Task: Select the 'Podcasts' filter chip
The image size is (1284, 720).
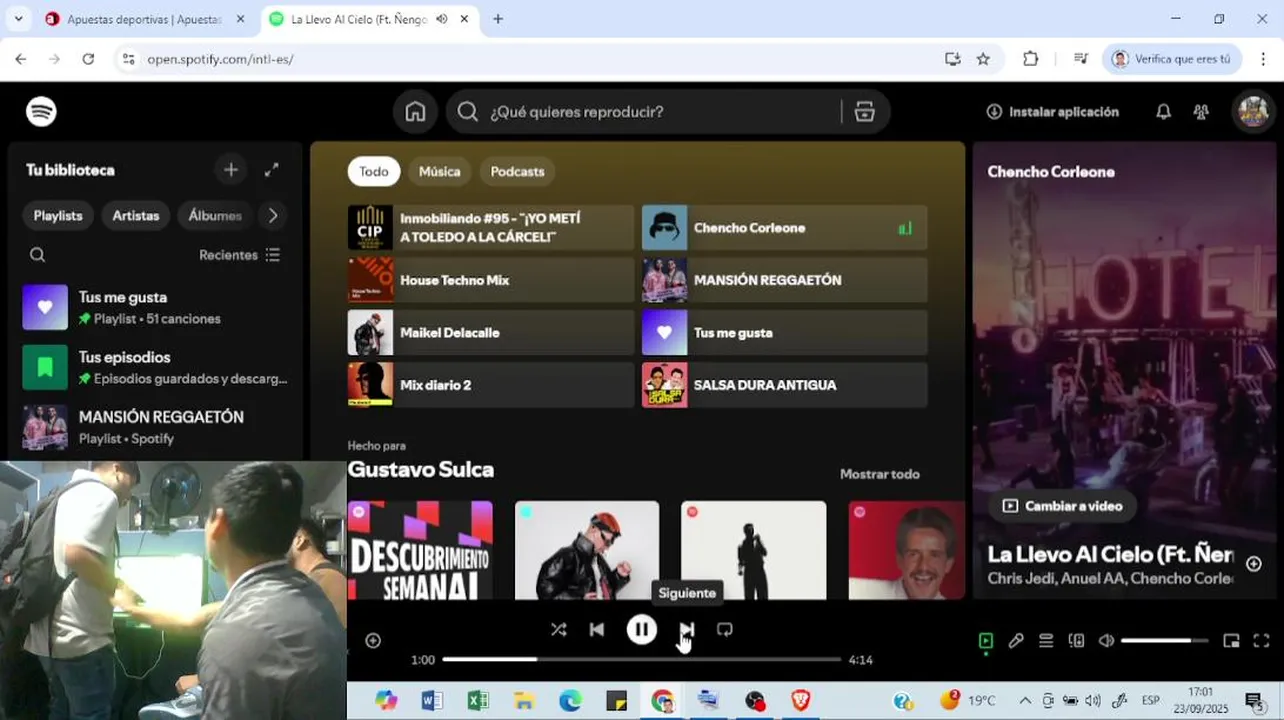Action: pyautogui.click(x=517, y=171)
